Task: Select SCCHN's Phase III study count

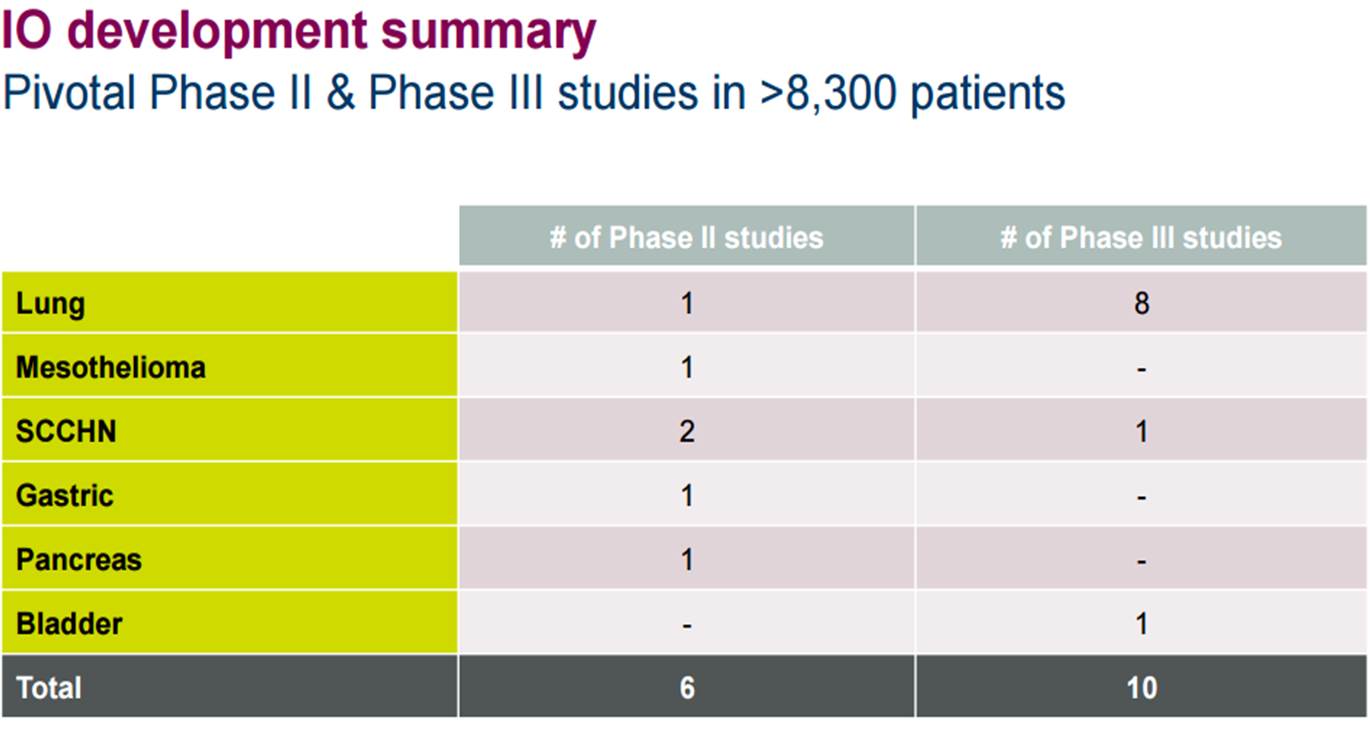Action: pyautogui.click(x=1141, y=431)
